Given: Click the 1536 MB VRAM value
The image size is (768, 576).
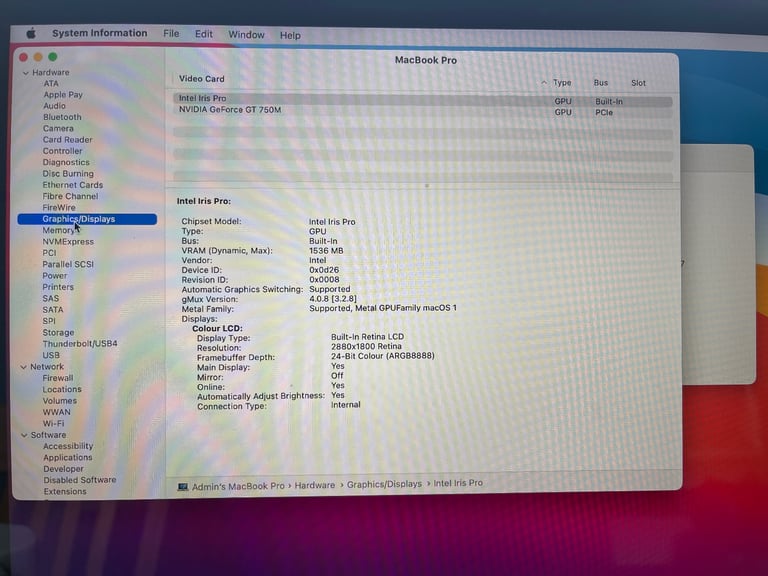Looking at the screenshot, I should tap(326, 251).
